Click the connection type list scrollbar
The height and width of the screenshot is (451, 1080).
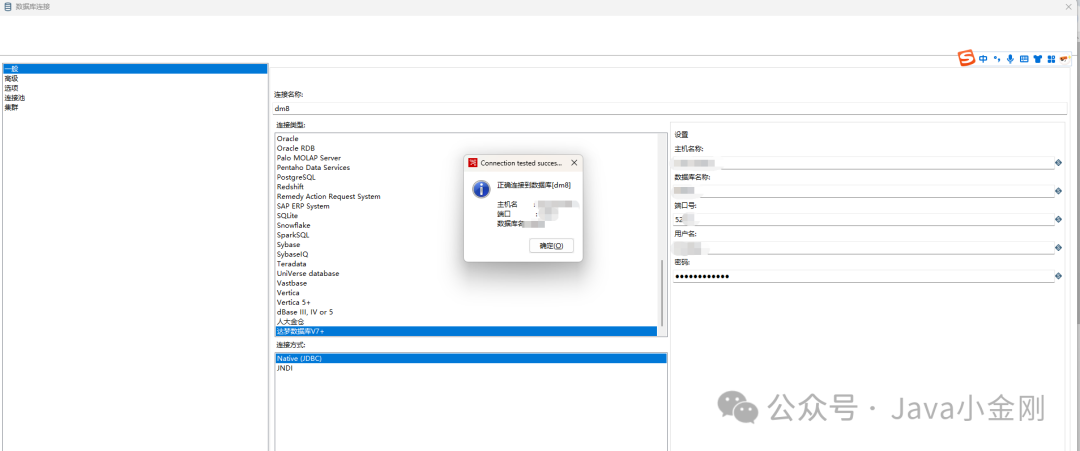tap(662, 293)
